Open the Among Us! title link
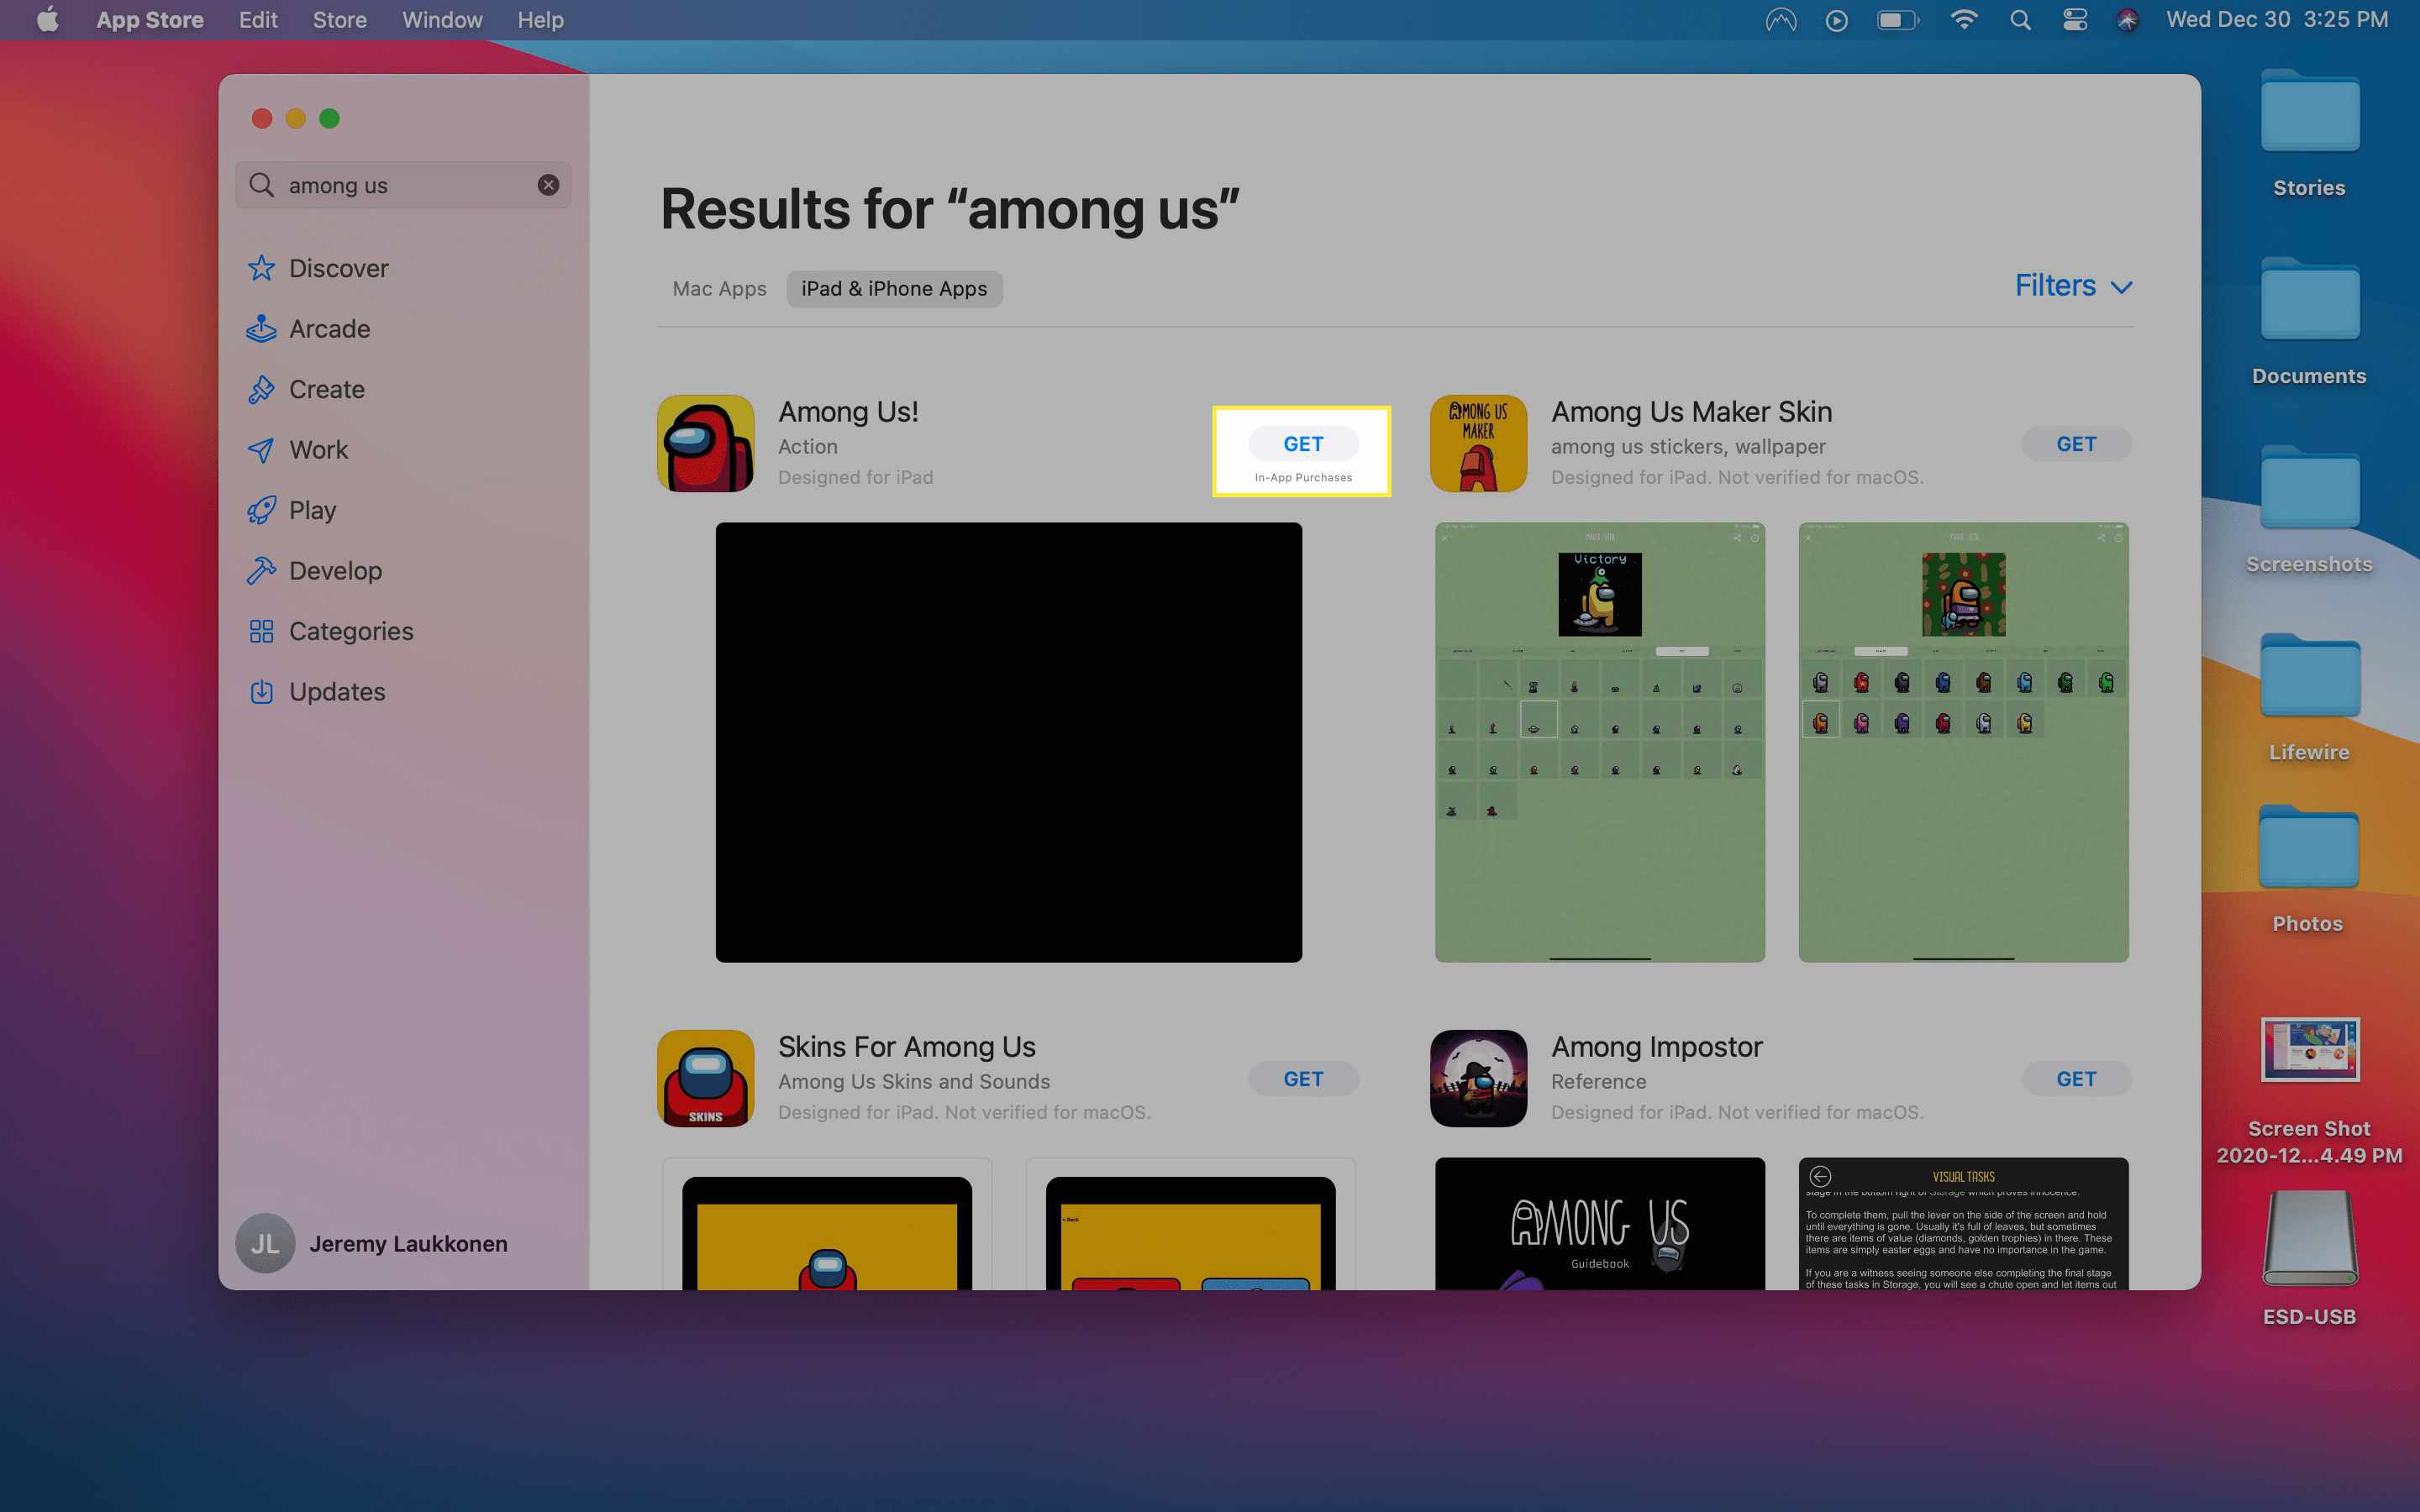 click(848, 411)
